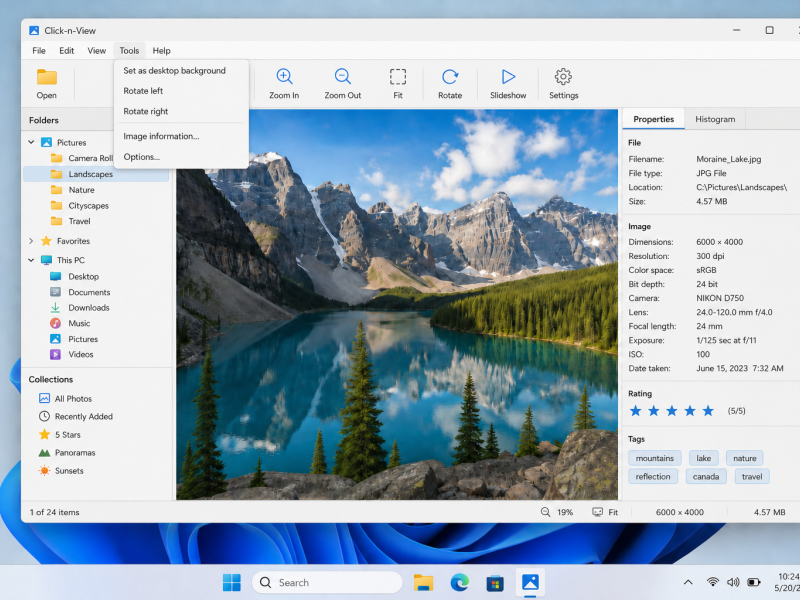
Task: Collapse the Pictures folder tree node
Action: click(31, 142)
